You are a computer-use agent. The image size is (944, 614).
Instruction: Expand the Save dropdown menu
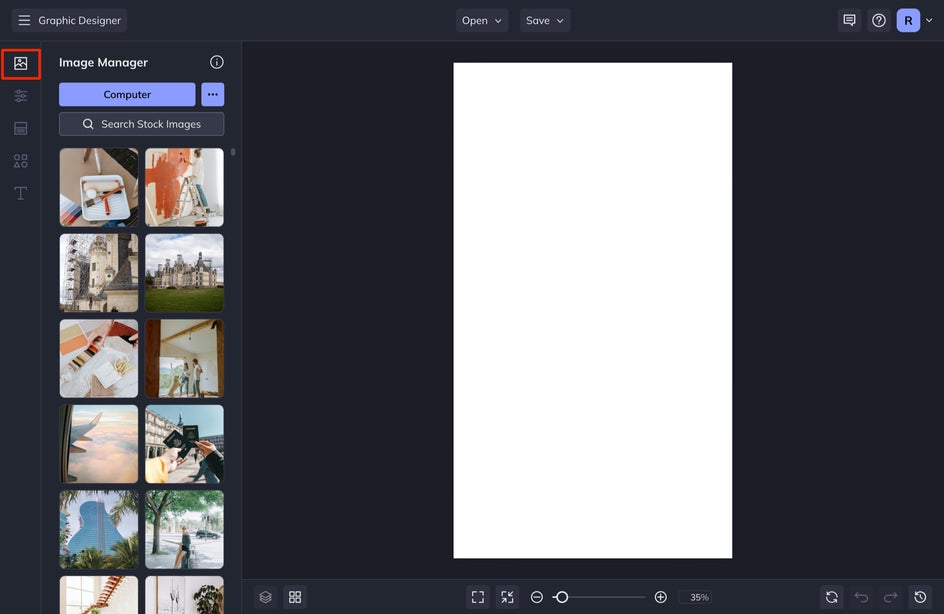(545, 20)
